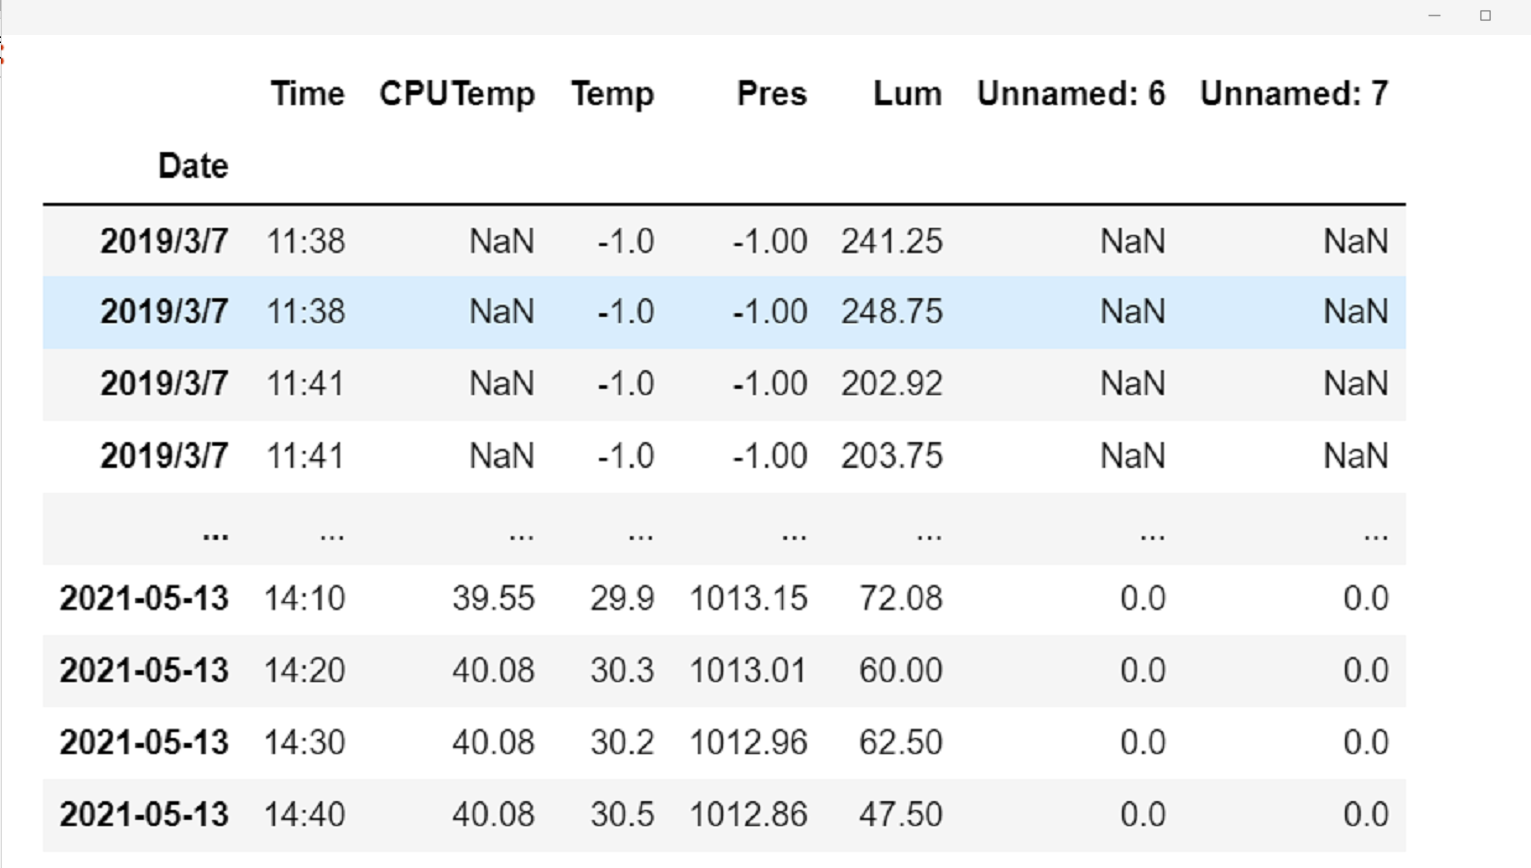
Task: Click the pressure value 1013.15
Action: [748, 599]
